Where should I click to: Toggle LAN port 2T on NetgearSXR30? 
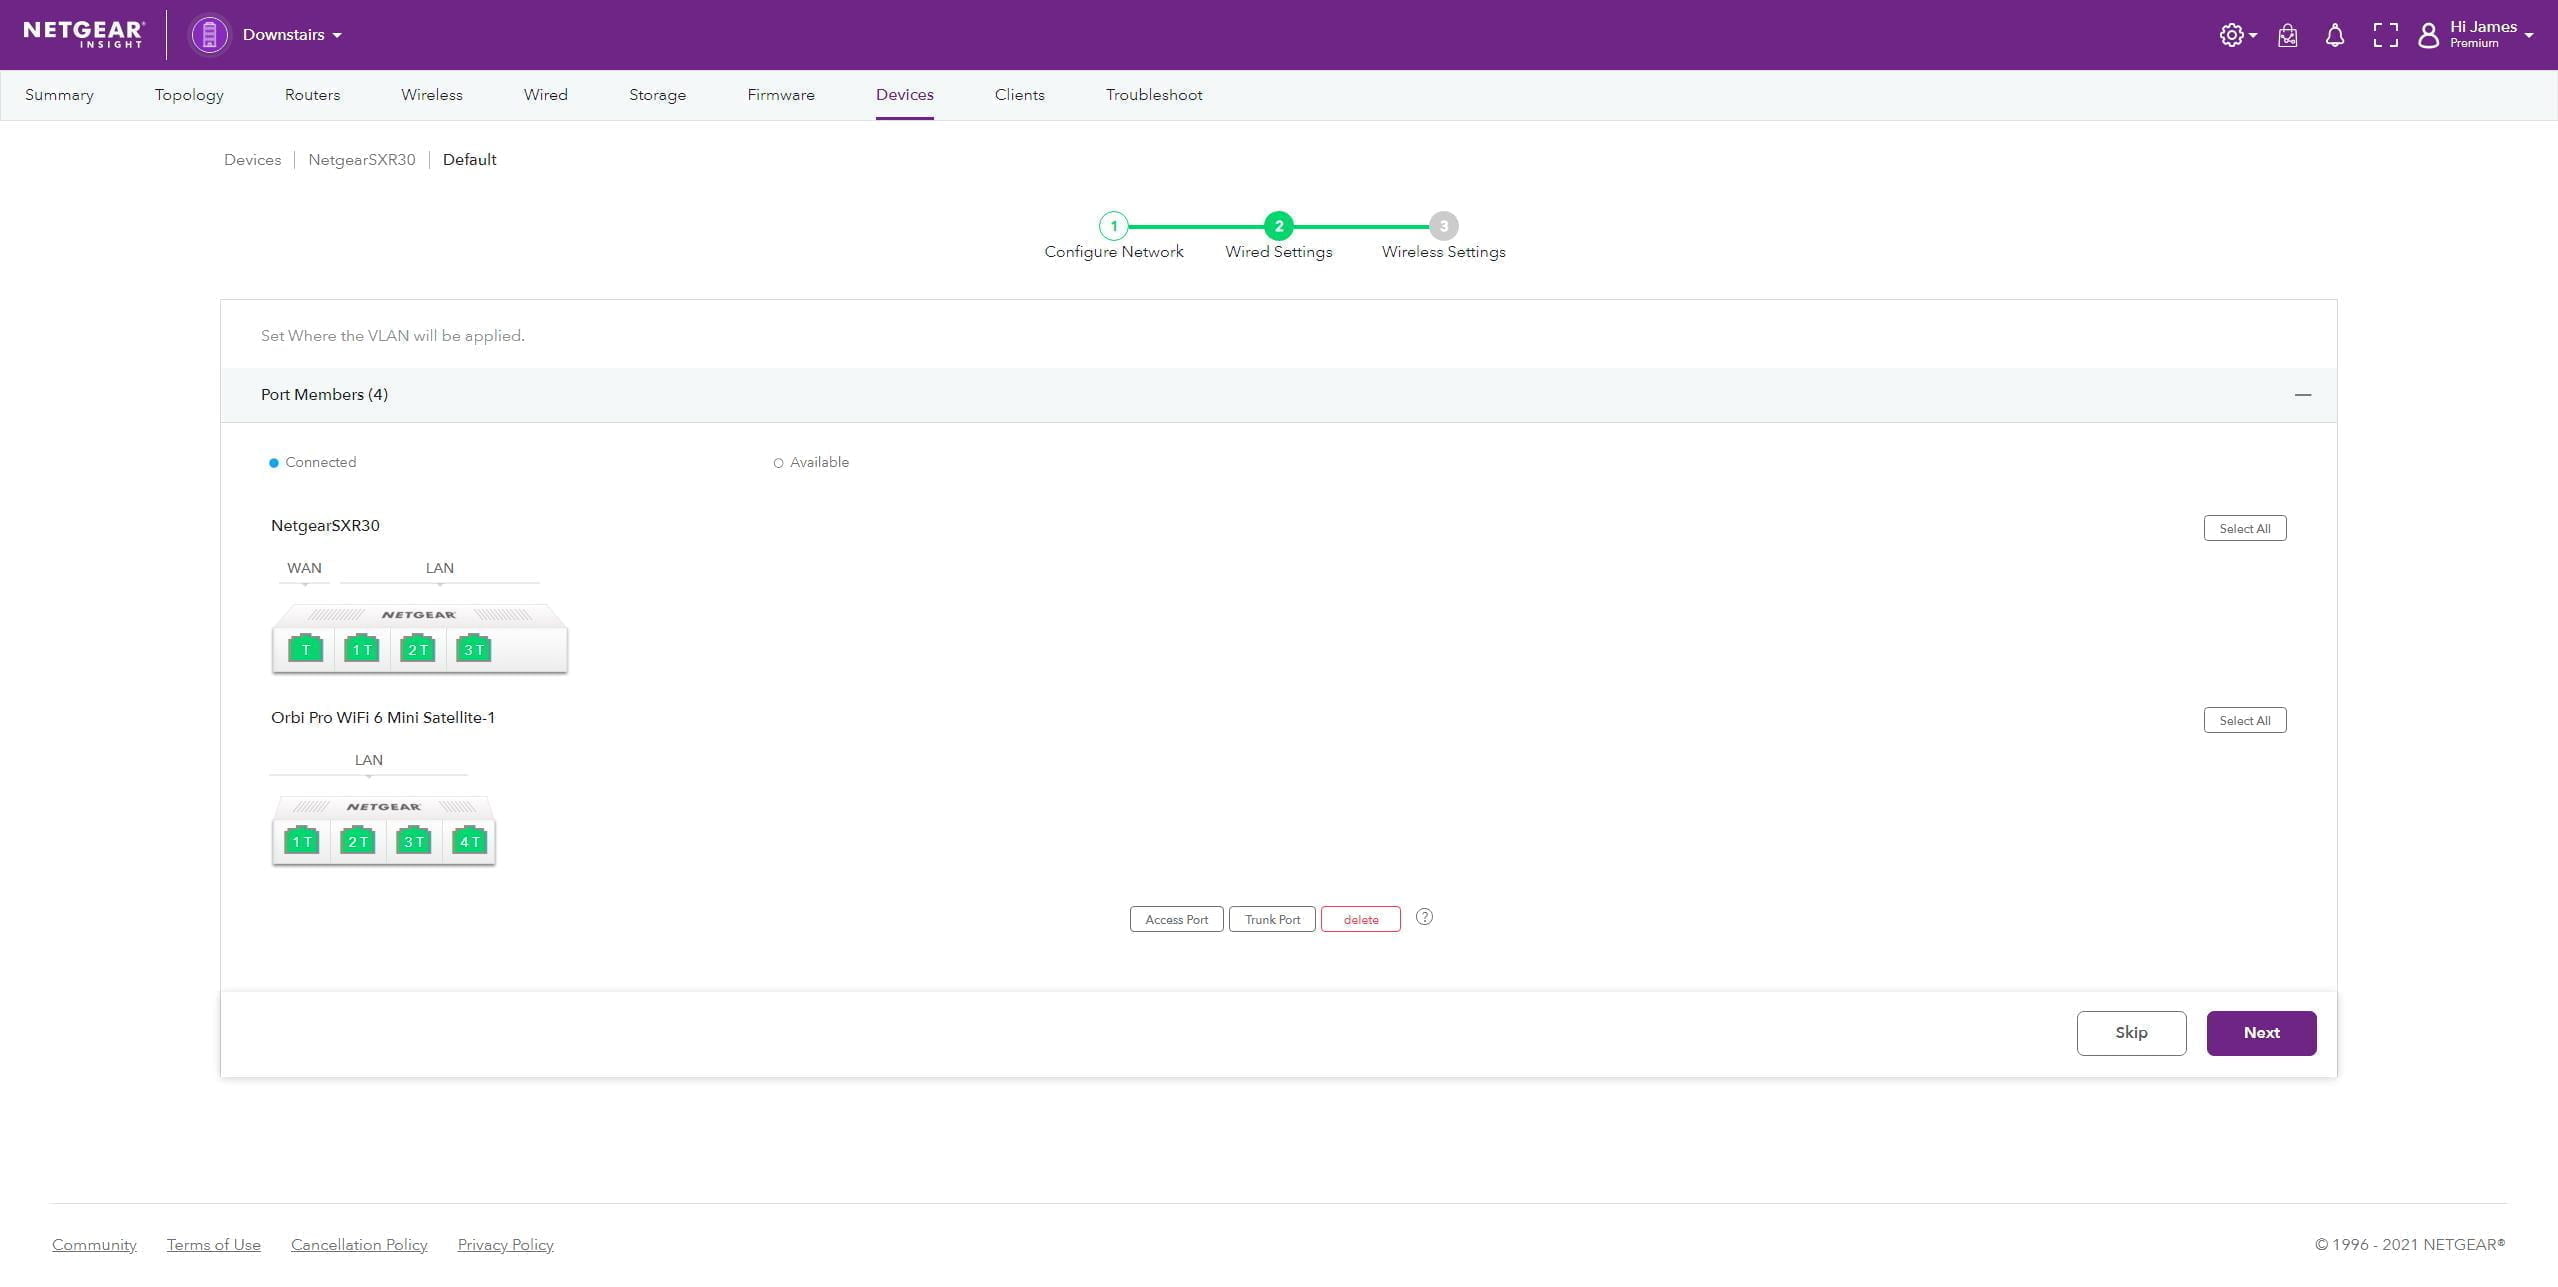click(x=417, y=649)
